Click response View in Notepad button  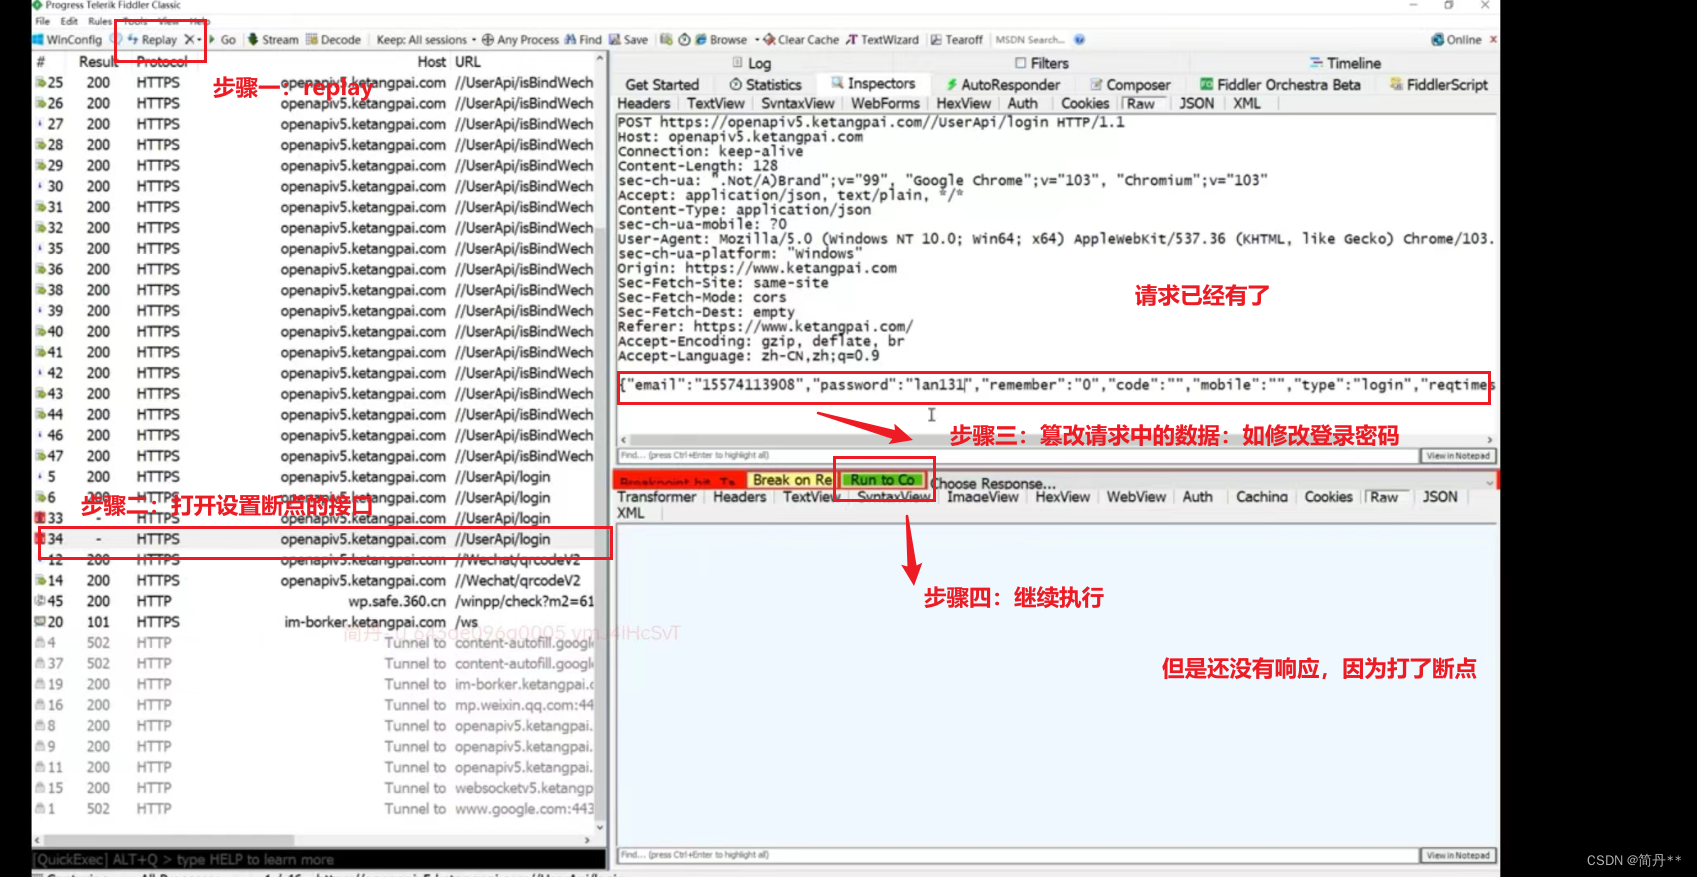(x=1458, y=855)
